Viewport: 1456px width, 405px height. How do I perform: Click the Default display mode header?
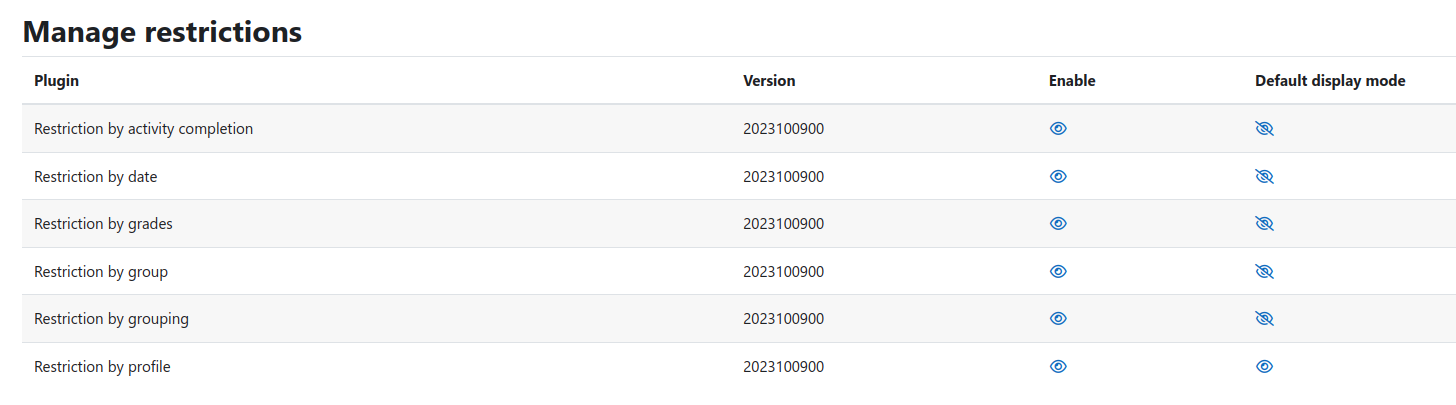[x=1330, y=81]
